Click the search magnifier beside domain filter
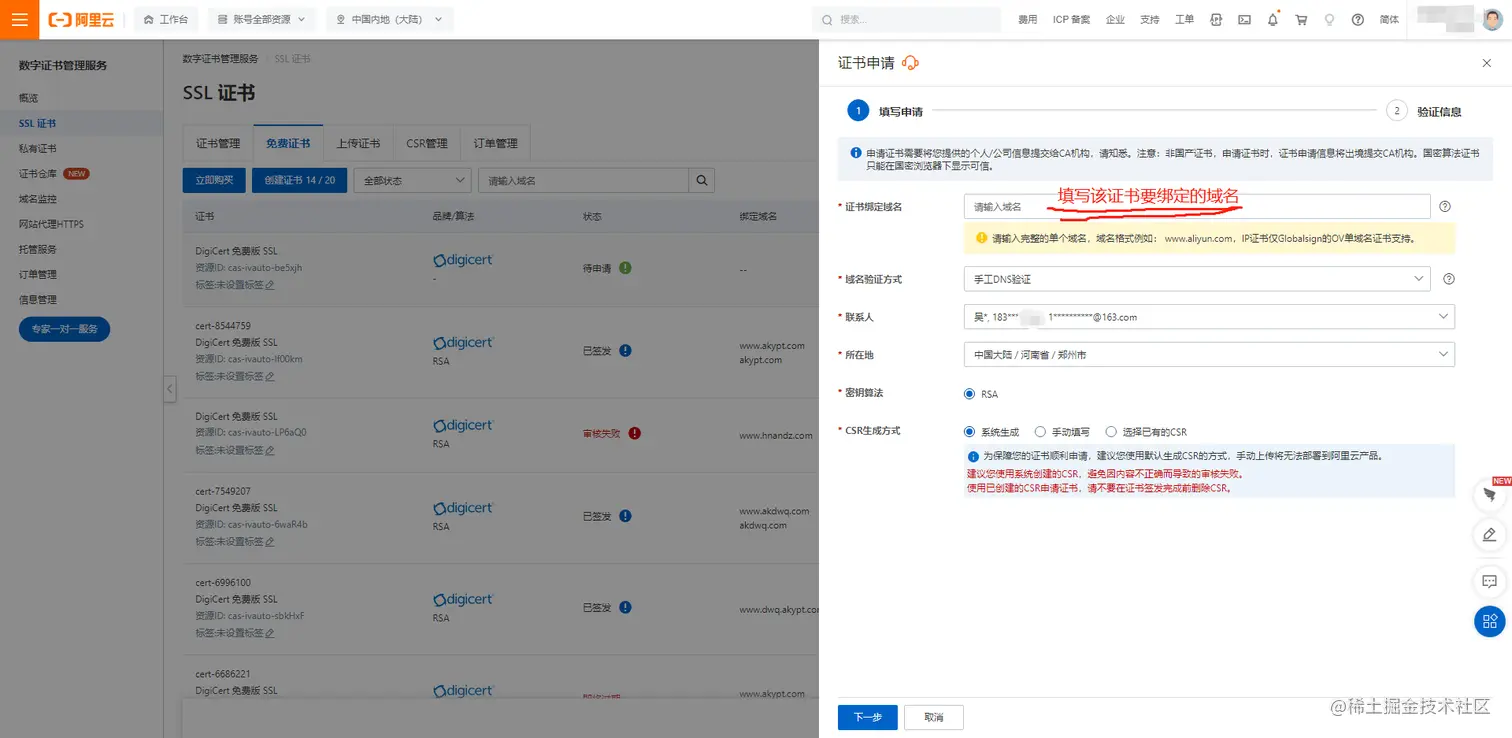The width and height of the screenshot is (1512, 738). (702, 180)
